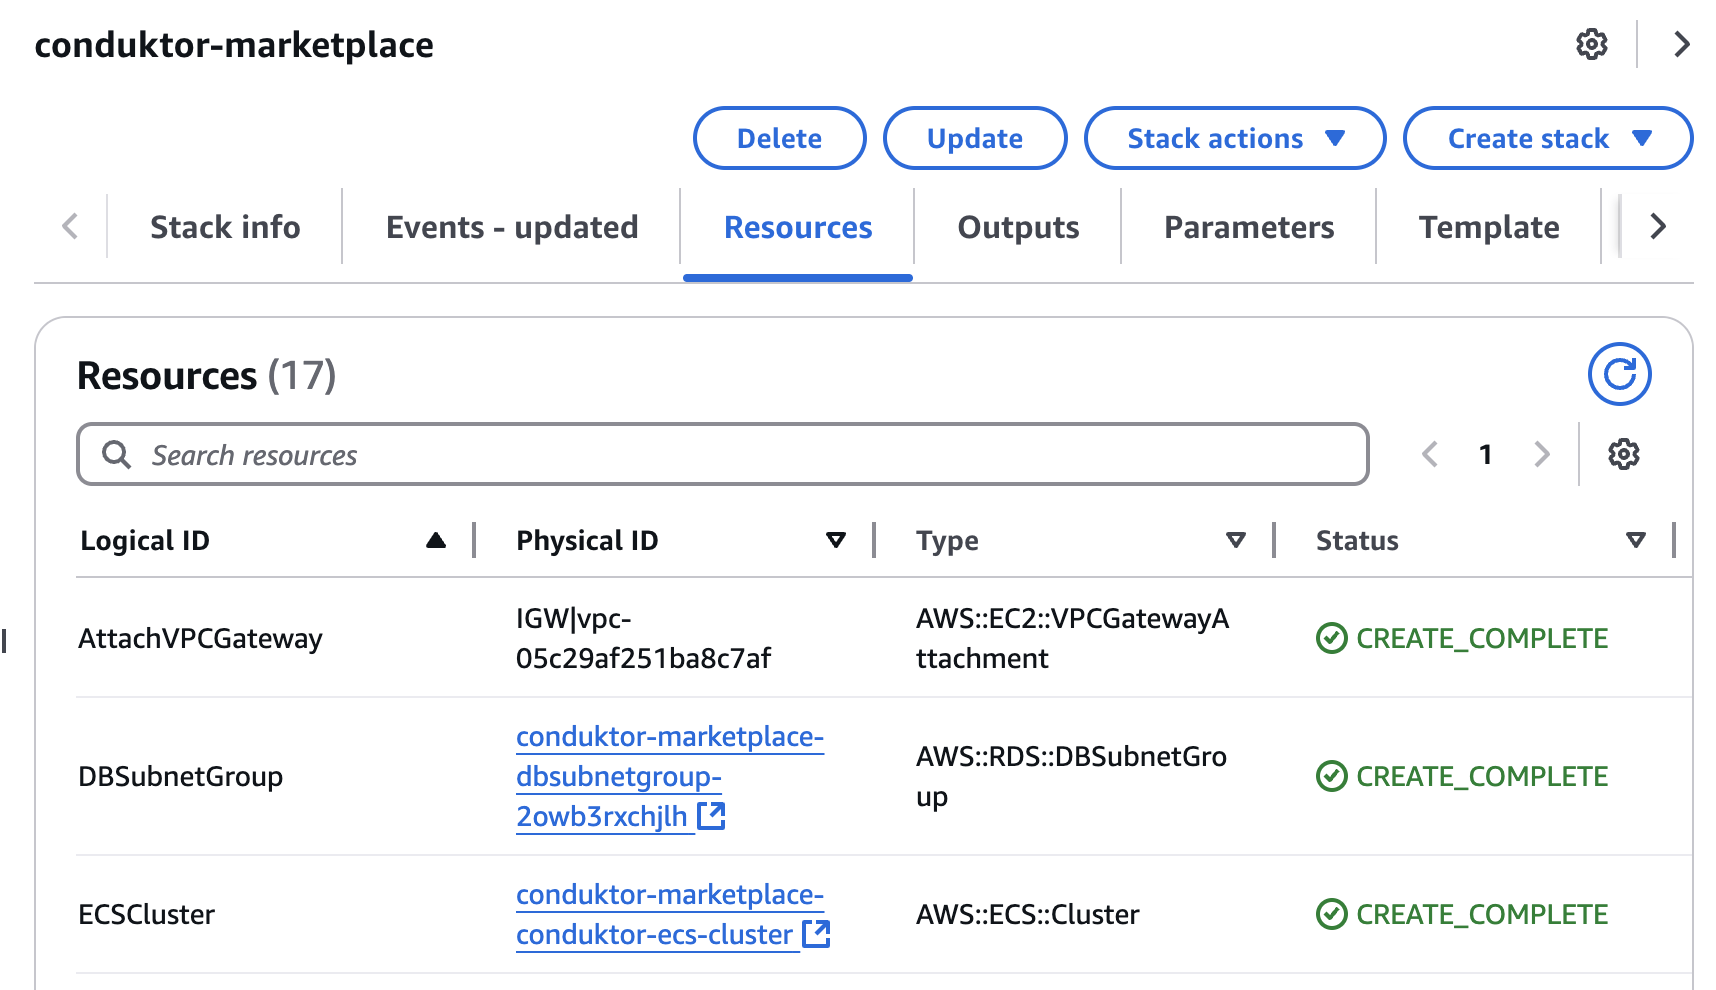This screenshot has height=990, width=1716.
Task: Open the Create stack dropdown
Action: (1547, 138)
